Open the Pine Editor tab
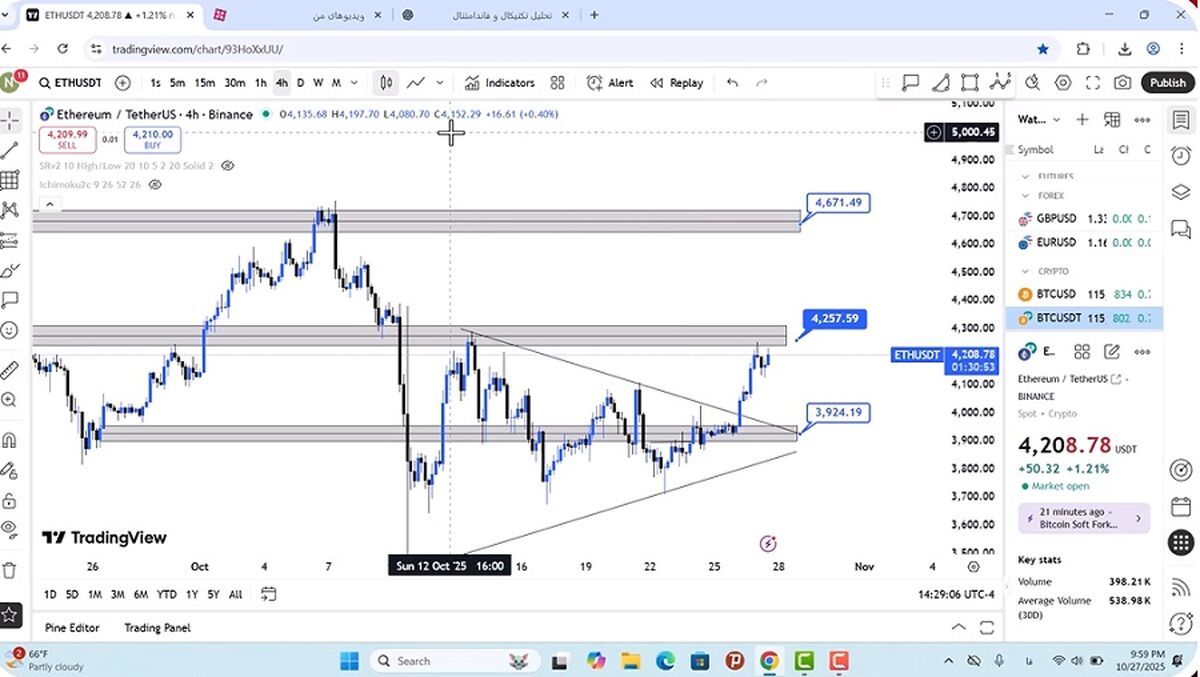 pyautogui.click(x=72, y=628)
